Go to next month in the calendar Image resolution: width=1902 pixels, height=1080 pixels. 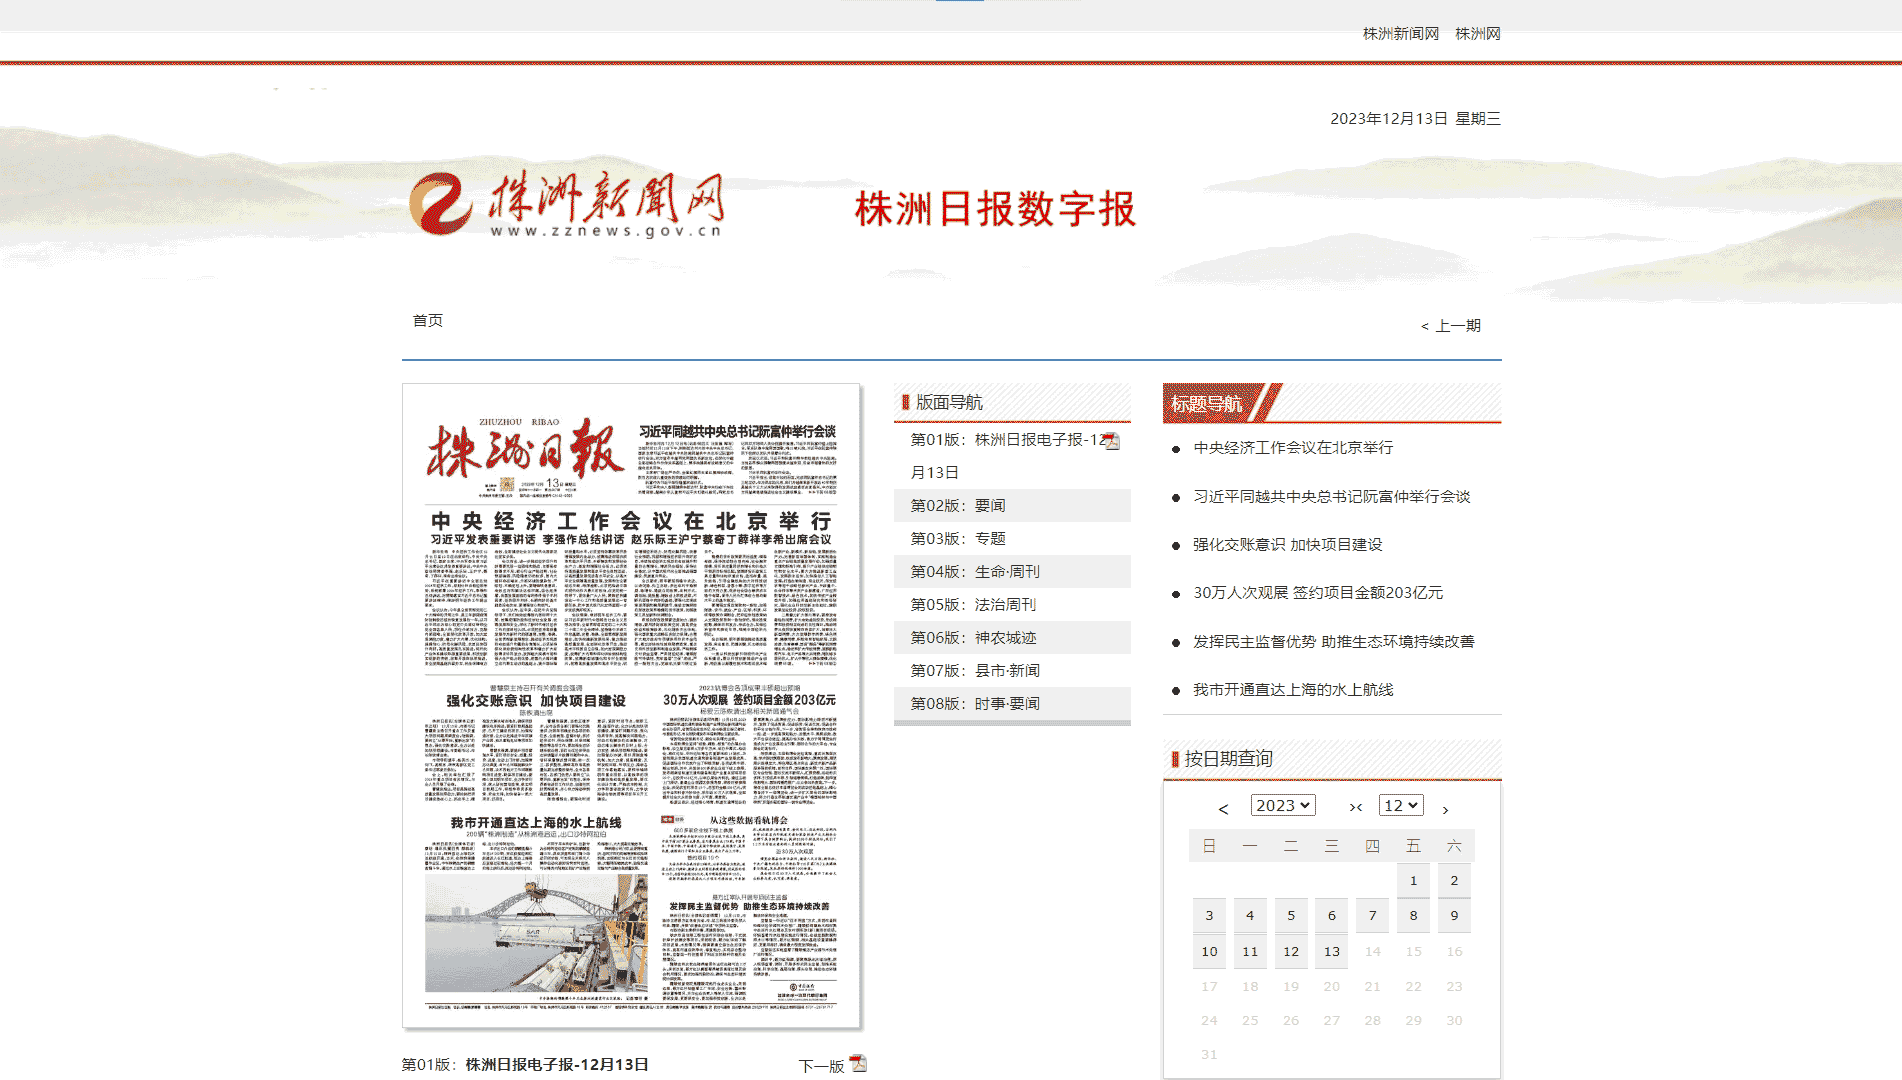pyautogui.click(x=1445, y=808)
